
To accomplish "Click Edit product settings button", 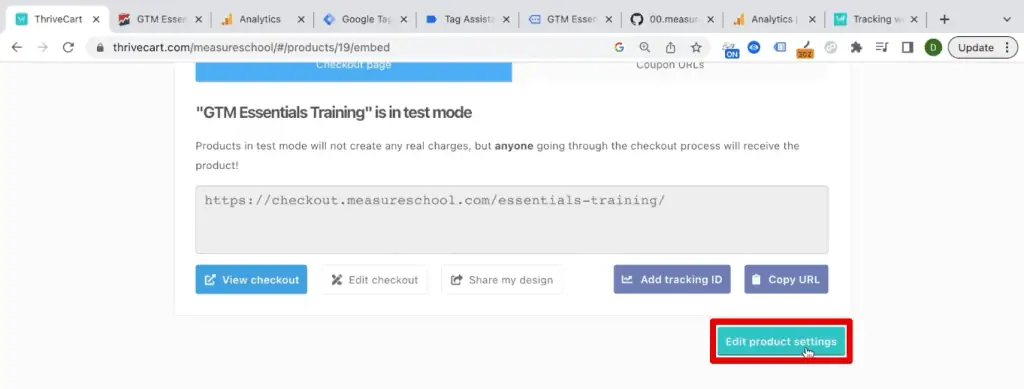I will [x=781, y=341].
